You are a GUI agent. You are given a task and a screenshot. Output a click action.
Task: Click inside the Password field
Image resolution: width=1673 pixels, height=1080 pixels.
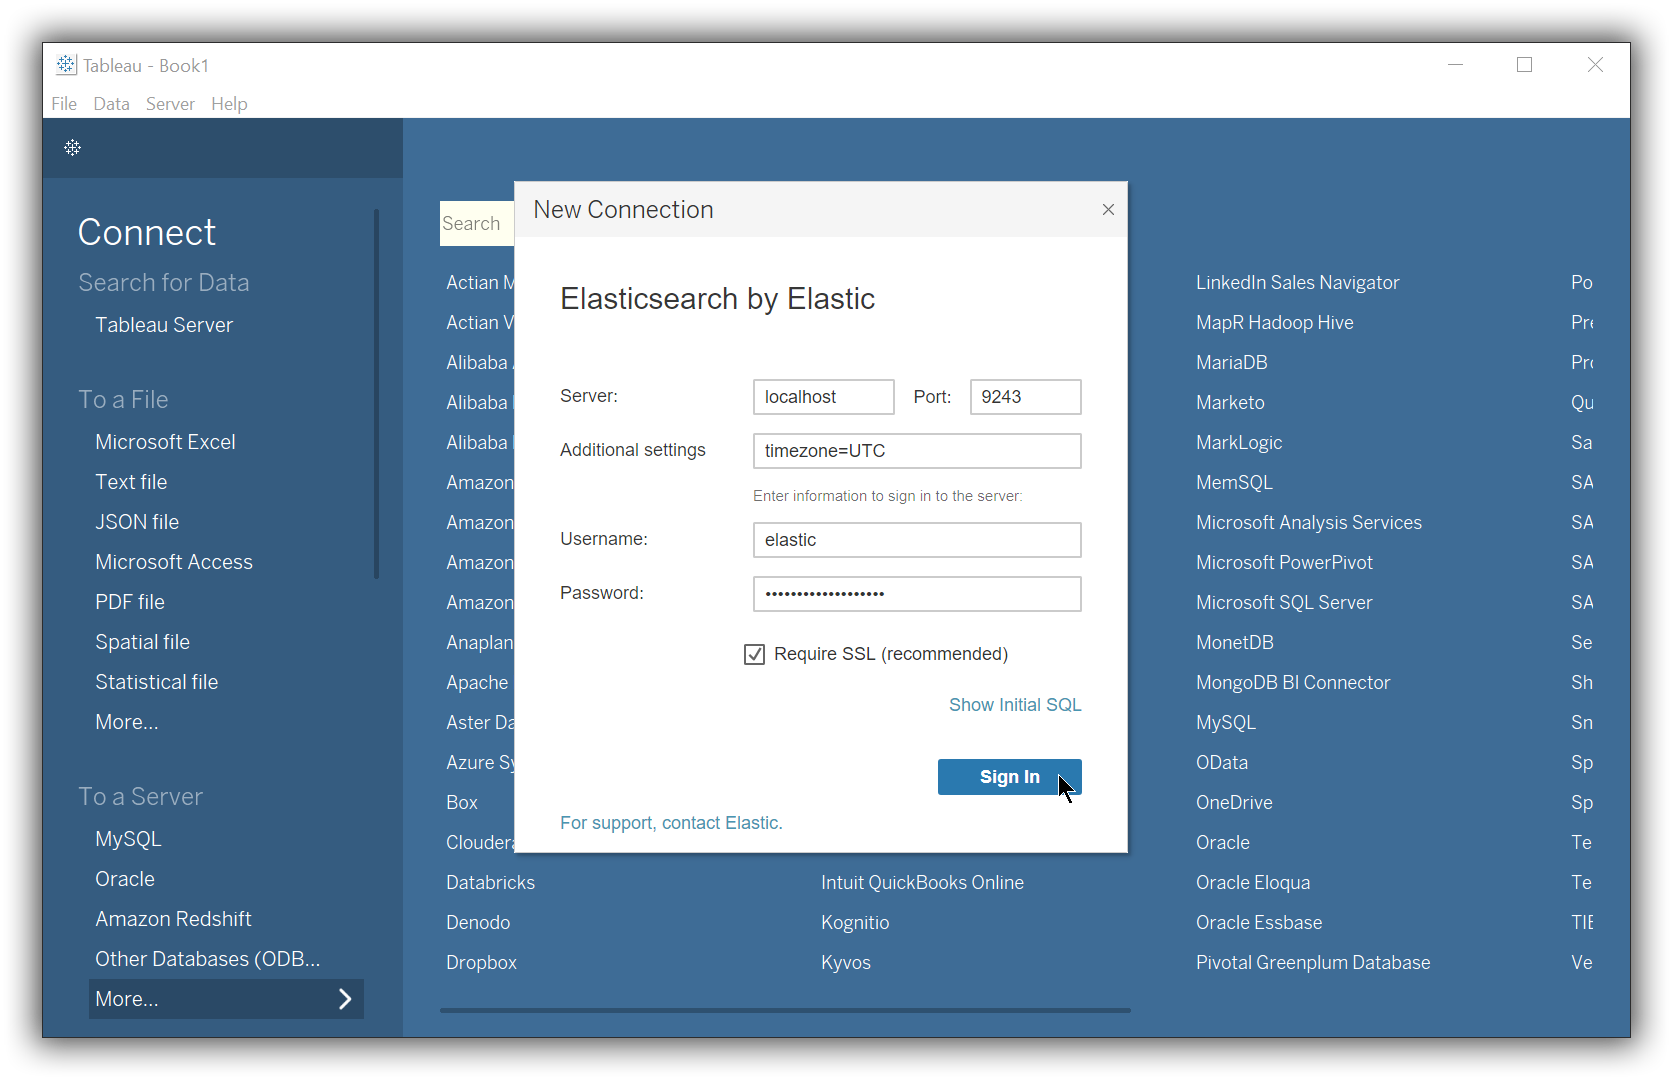(x=916, y=593)
